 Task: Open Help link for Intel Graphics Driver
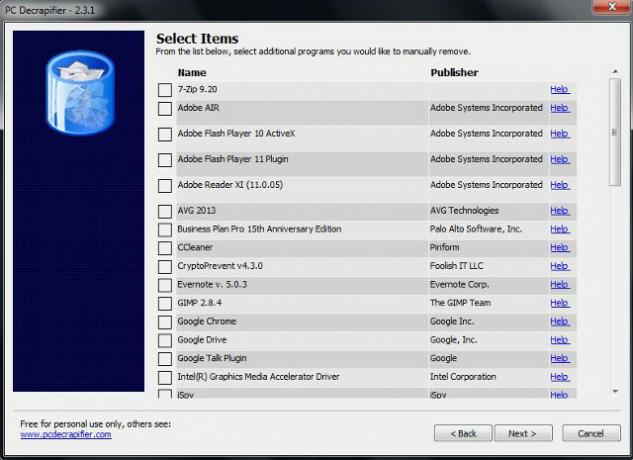pyautogui.click(x=560, y=377)
